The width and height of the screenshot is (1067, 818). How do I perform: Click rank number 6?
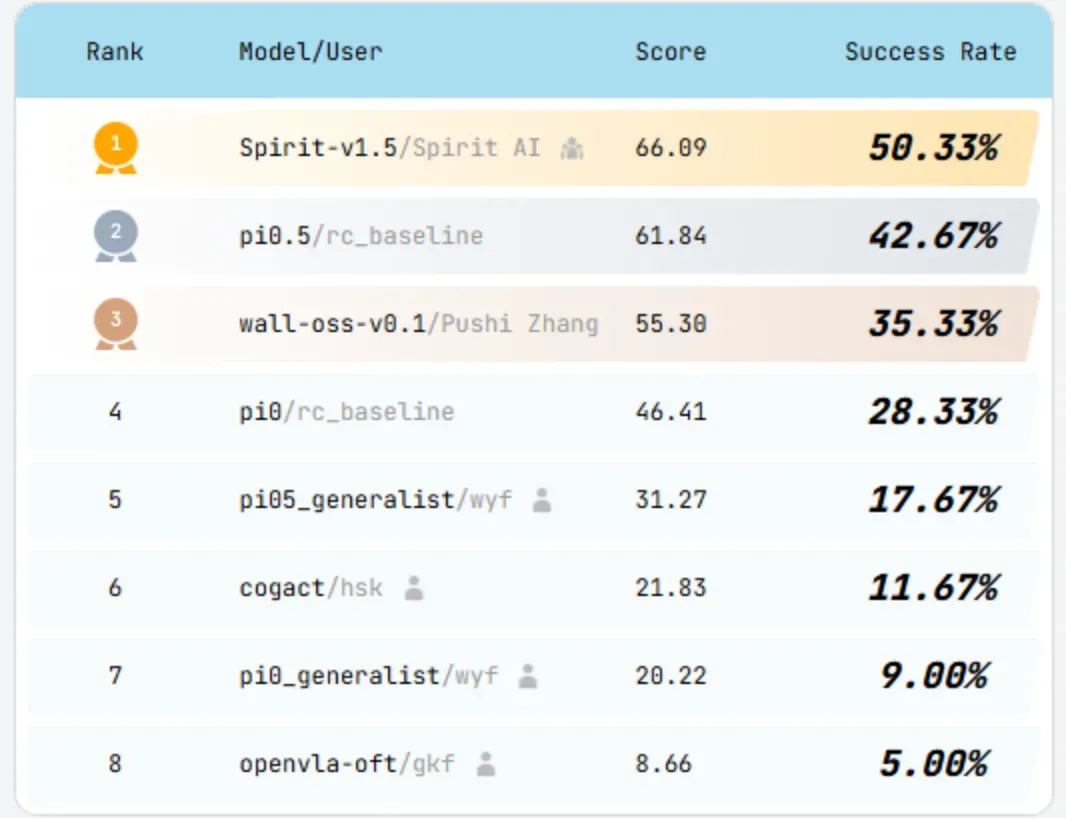[x=115, y=588]
